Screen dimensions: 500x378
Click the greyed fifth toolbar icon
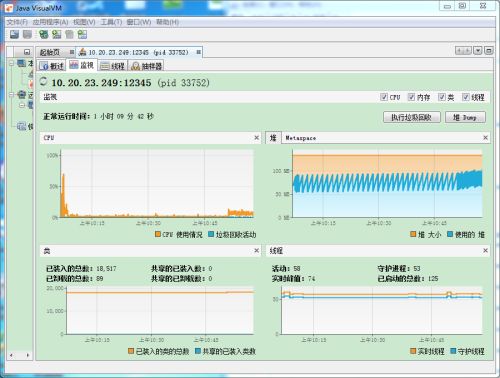(69, 34)
